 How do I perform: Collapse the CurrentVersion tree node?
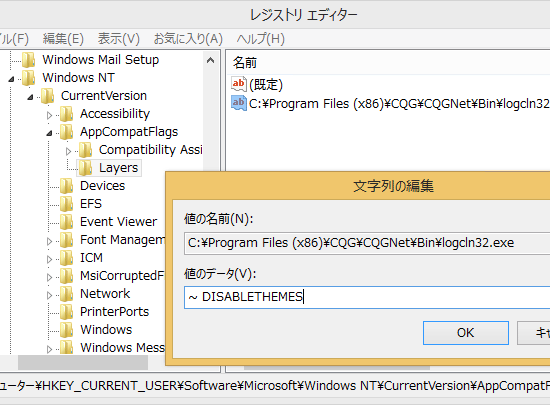coord(30,97)
